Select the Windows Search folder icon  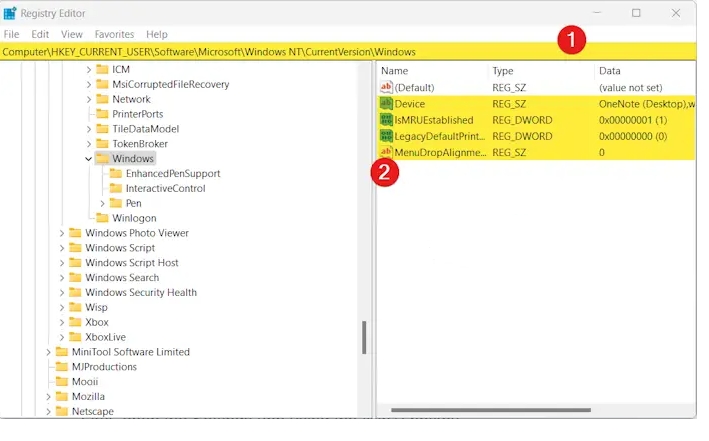click(76, 278)
